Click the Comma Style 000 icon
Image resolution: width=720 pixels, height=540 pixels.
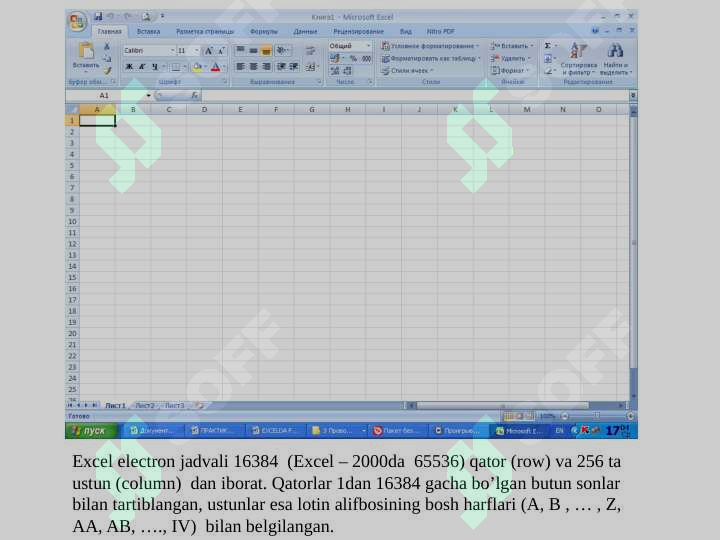(366, 58)
